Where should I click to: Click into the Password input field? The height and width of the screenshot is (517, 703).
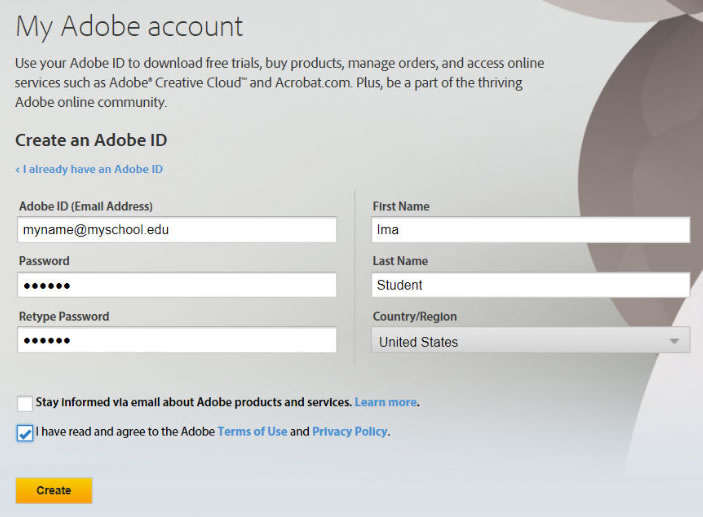tap(177, 285)
